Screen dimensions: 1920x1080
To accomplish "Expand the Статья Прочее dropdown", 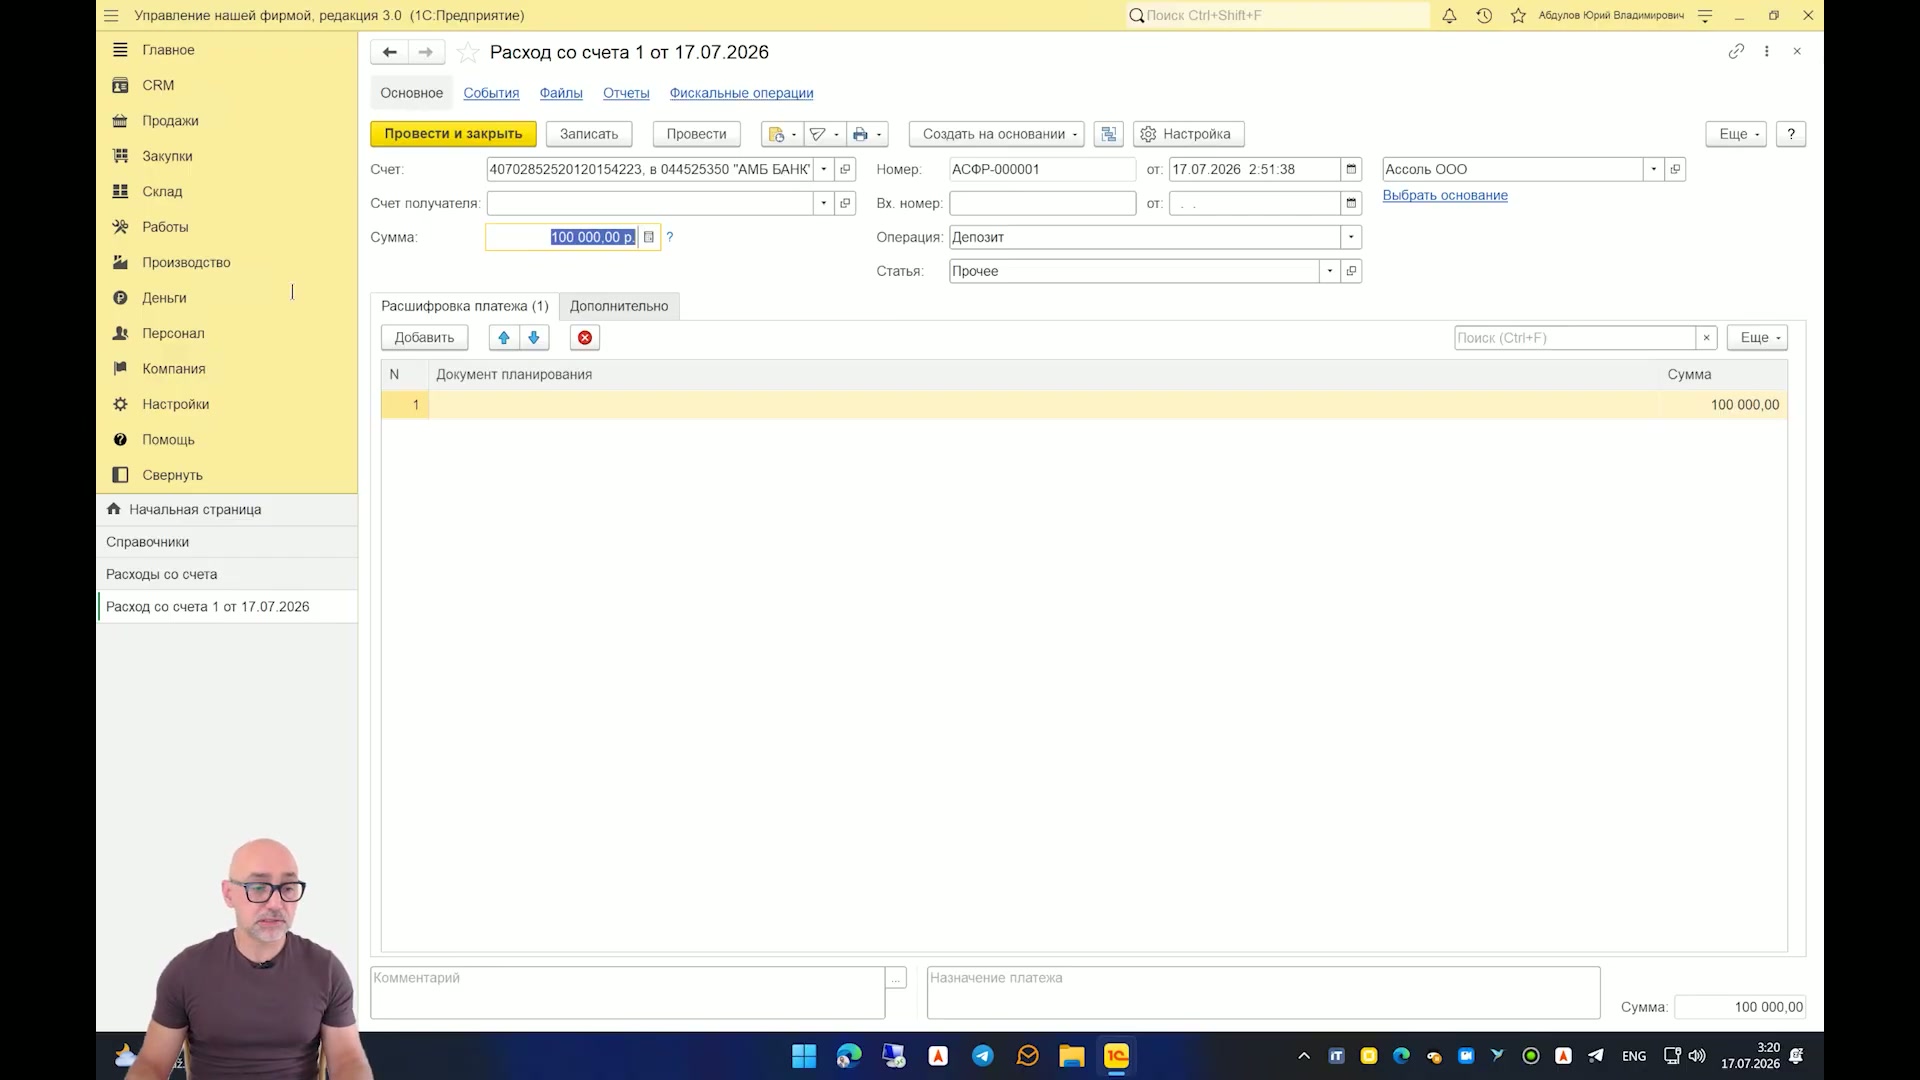I will (x=1330, y=271).
